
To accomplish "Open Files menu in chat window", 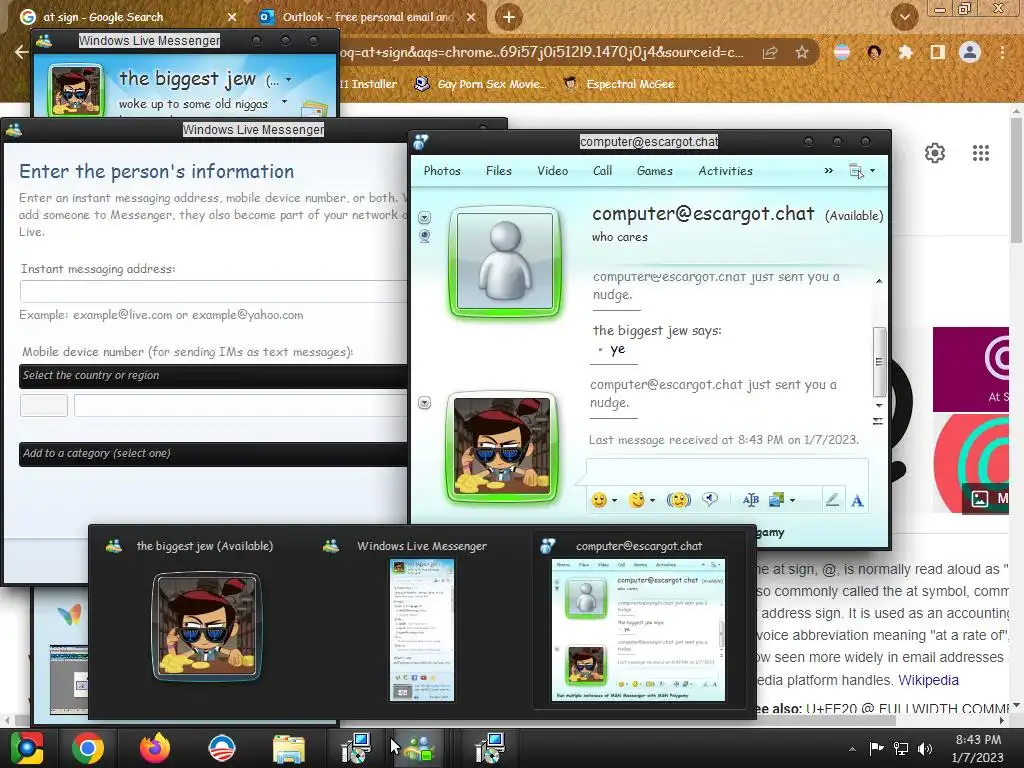I will [x=498, y=171].
